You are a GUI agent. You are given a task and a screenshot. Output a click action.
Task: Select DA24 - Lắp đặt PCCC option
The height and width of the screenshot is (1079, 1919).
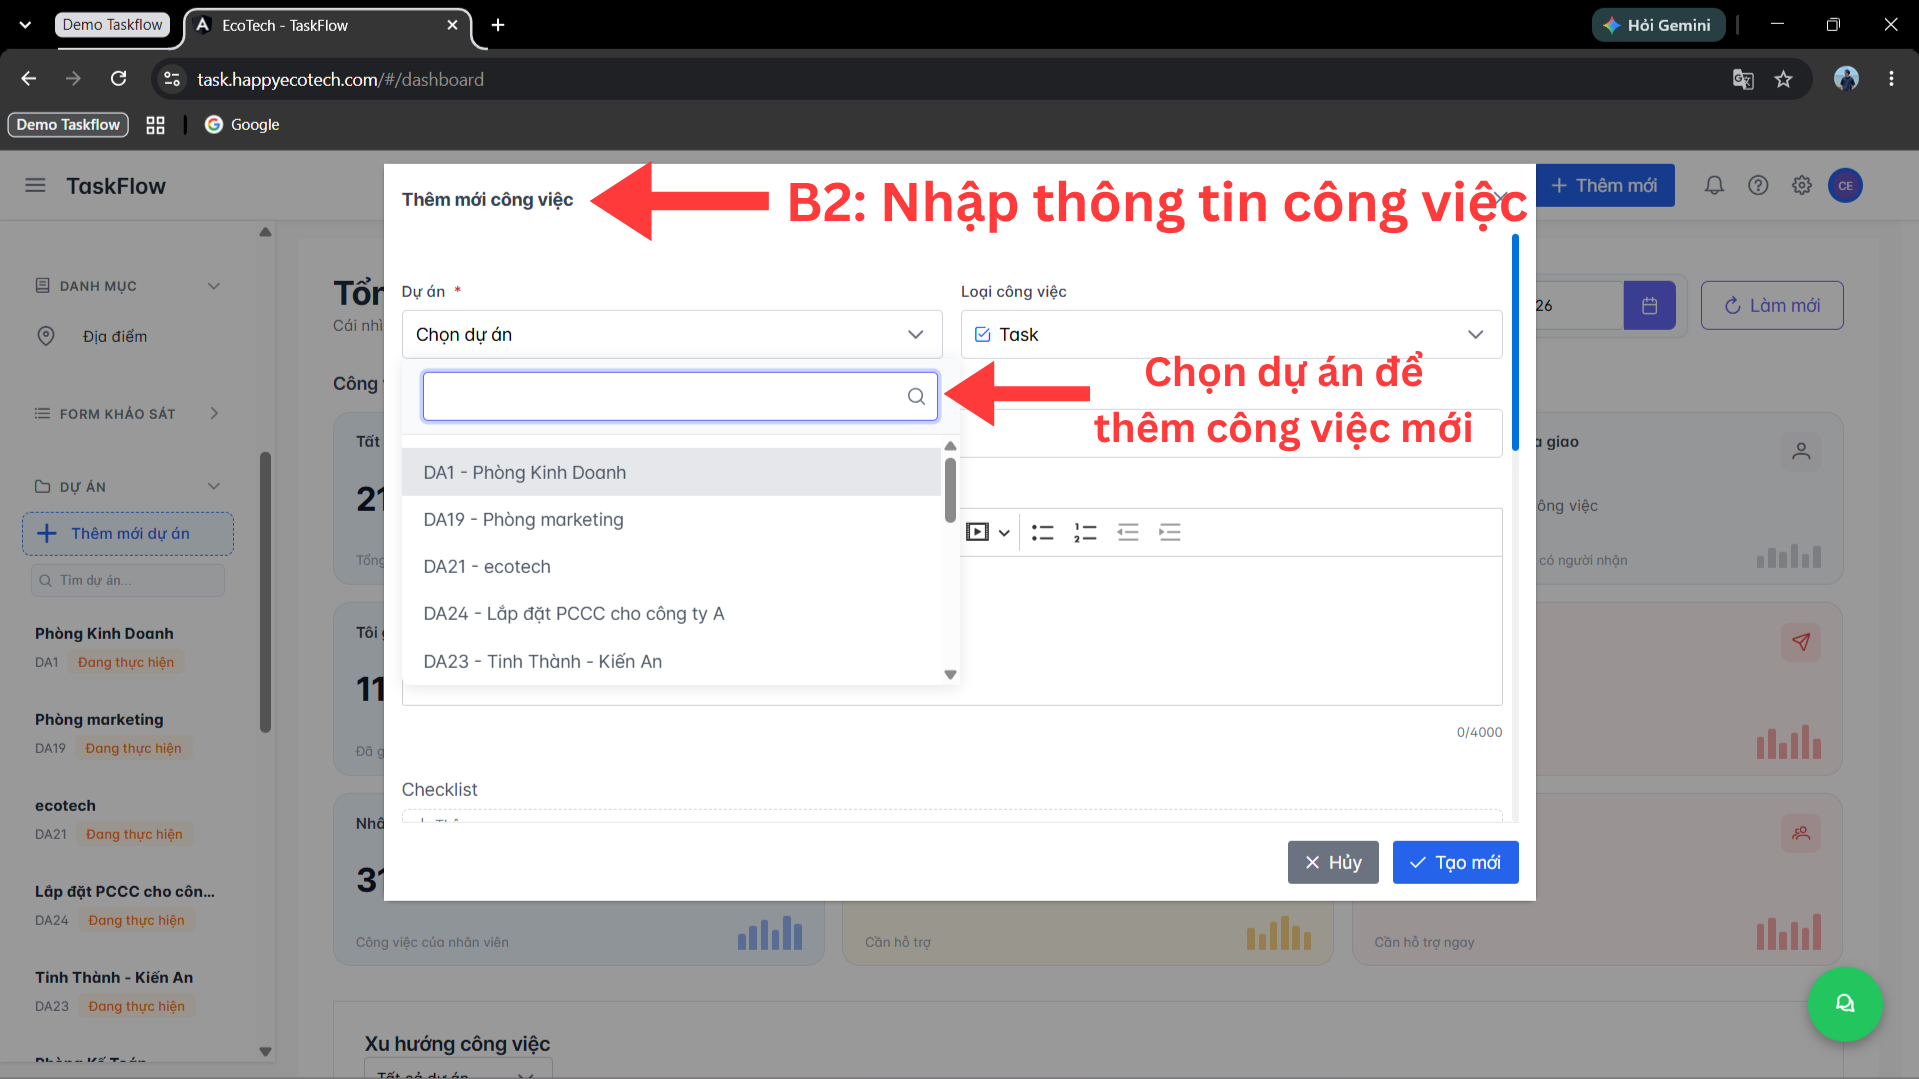point(671,614)
